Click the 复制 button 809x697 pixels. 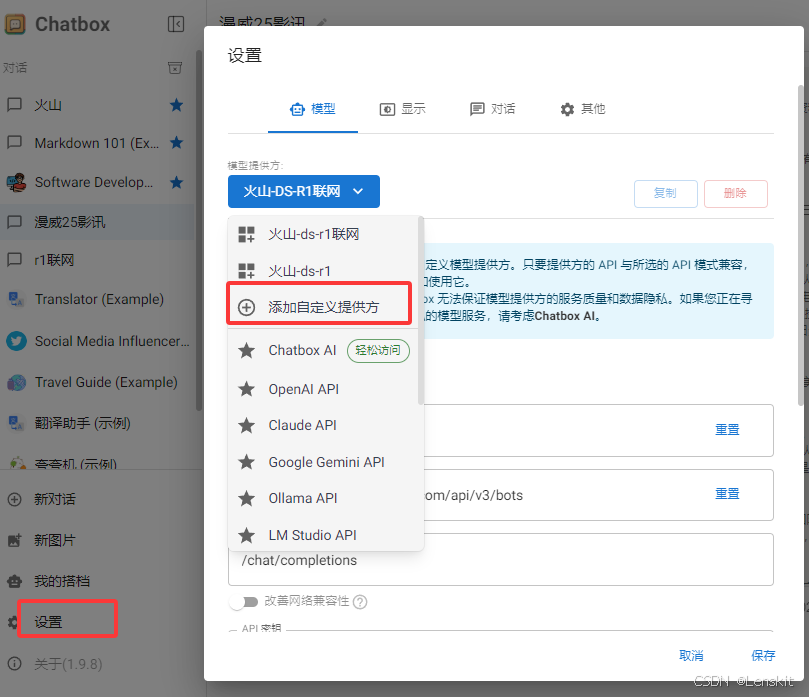coord(666,193)
